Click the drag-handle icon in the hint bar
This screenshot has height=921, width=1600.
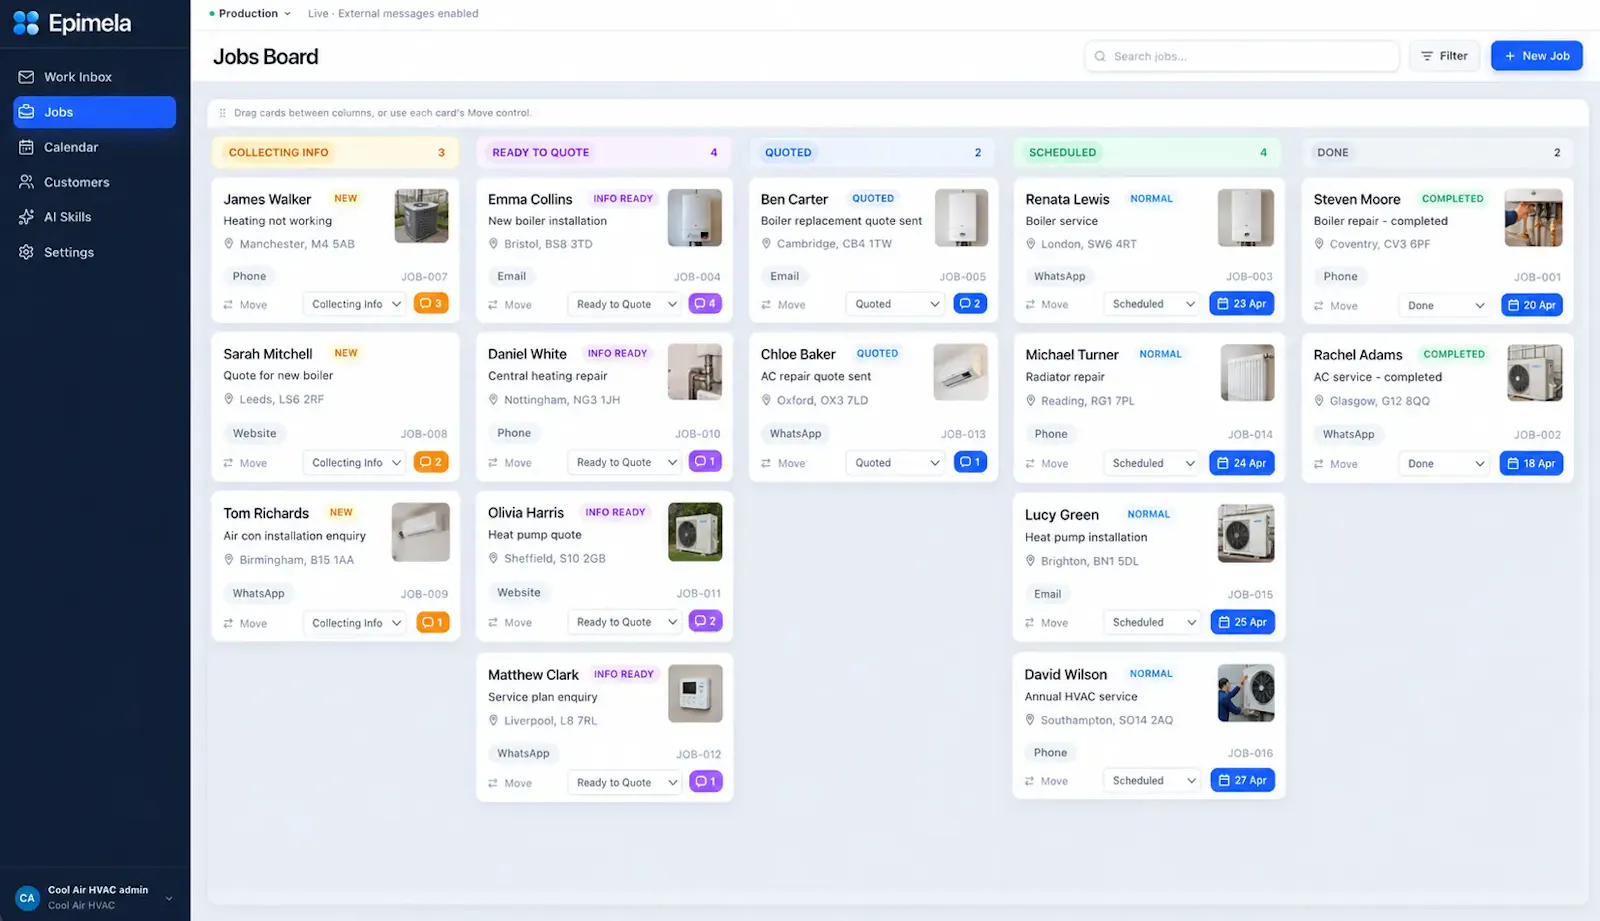click(222, 113)
